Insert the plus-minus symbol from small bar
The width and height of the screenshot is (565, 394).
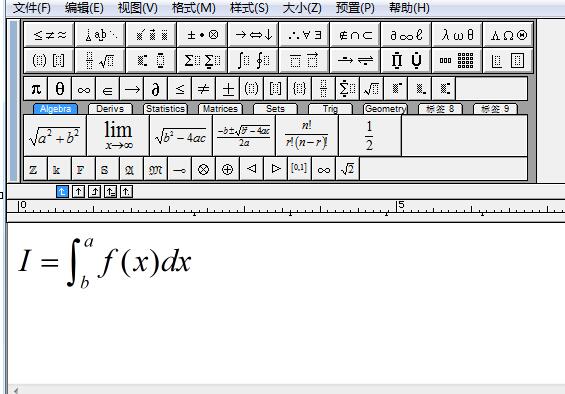(228, 88)
